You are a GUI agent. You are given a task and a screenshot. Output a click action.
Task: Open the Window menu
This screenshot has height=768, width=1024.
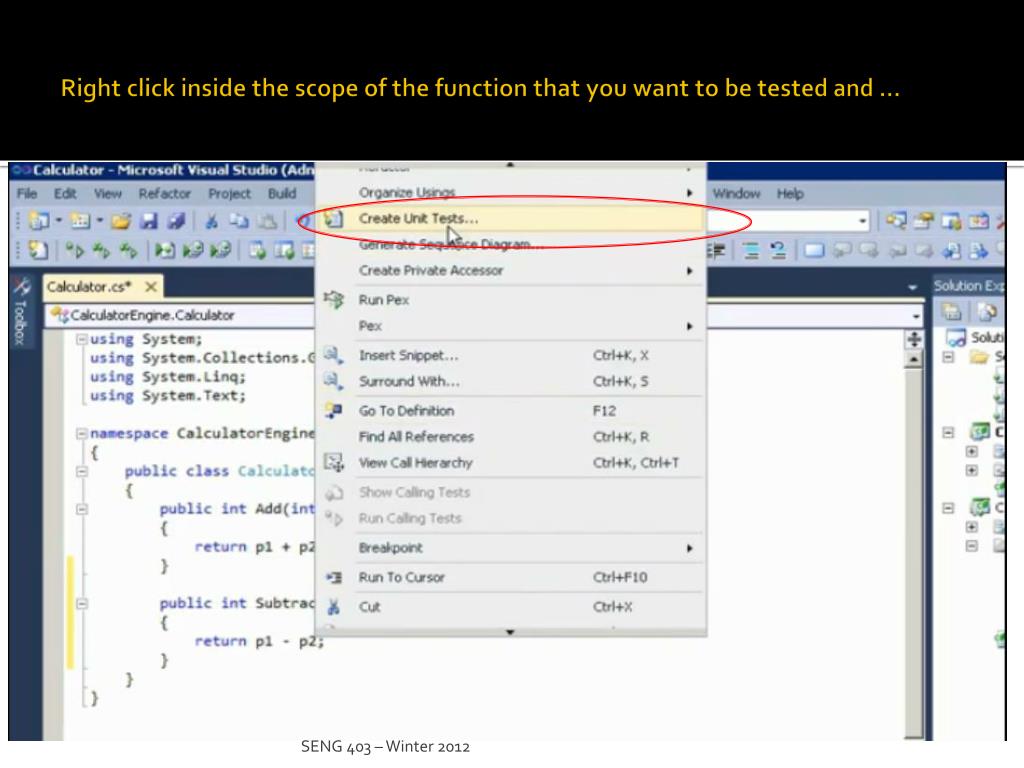[x=737, y=194]
